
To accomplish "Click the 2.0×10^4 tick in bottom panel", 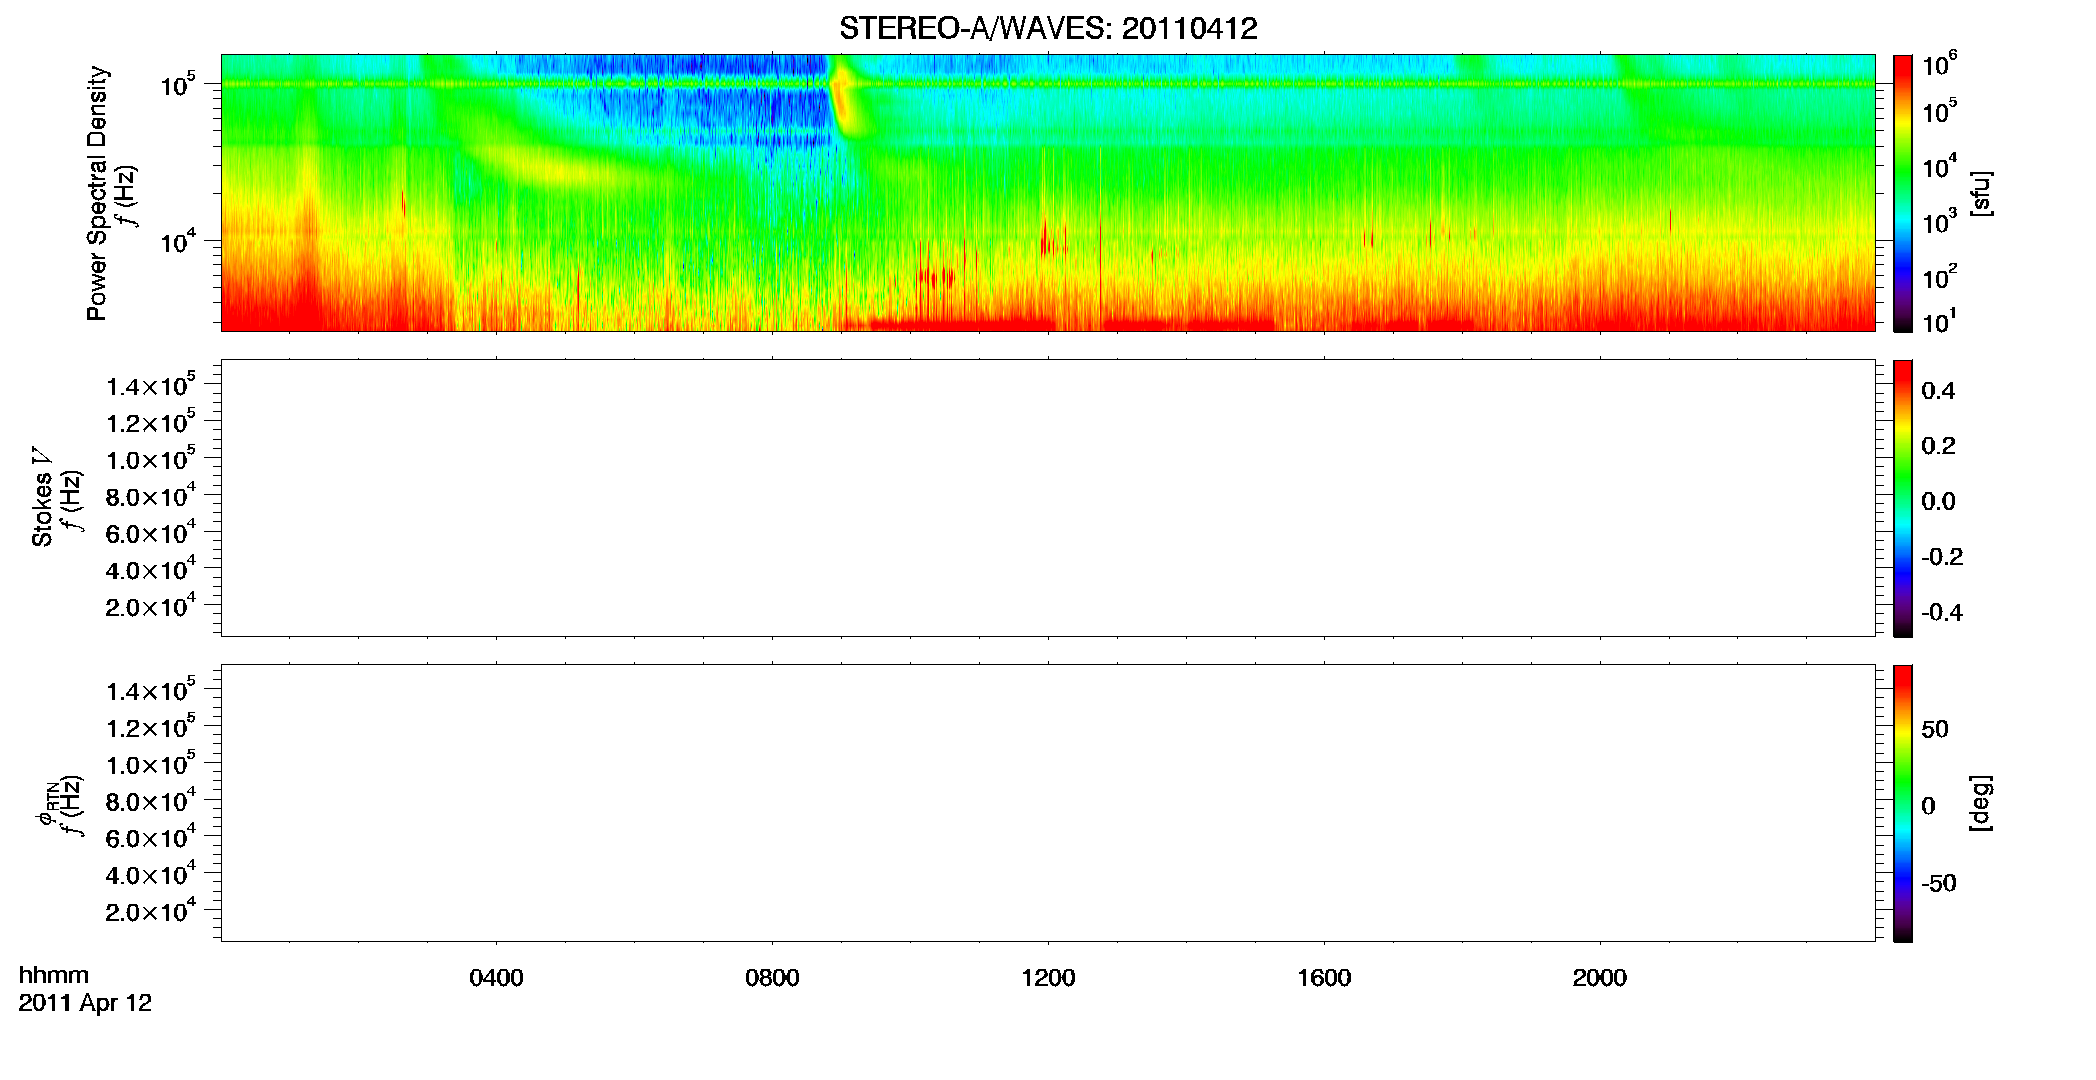I will click(151, 910).
